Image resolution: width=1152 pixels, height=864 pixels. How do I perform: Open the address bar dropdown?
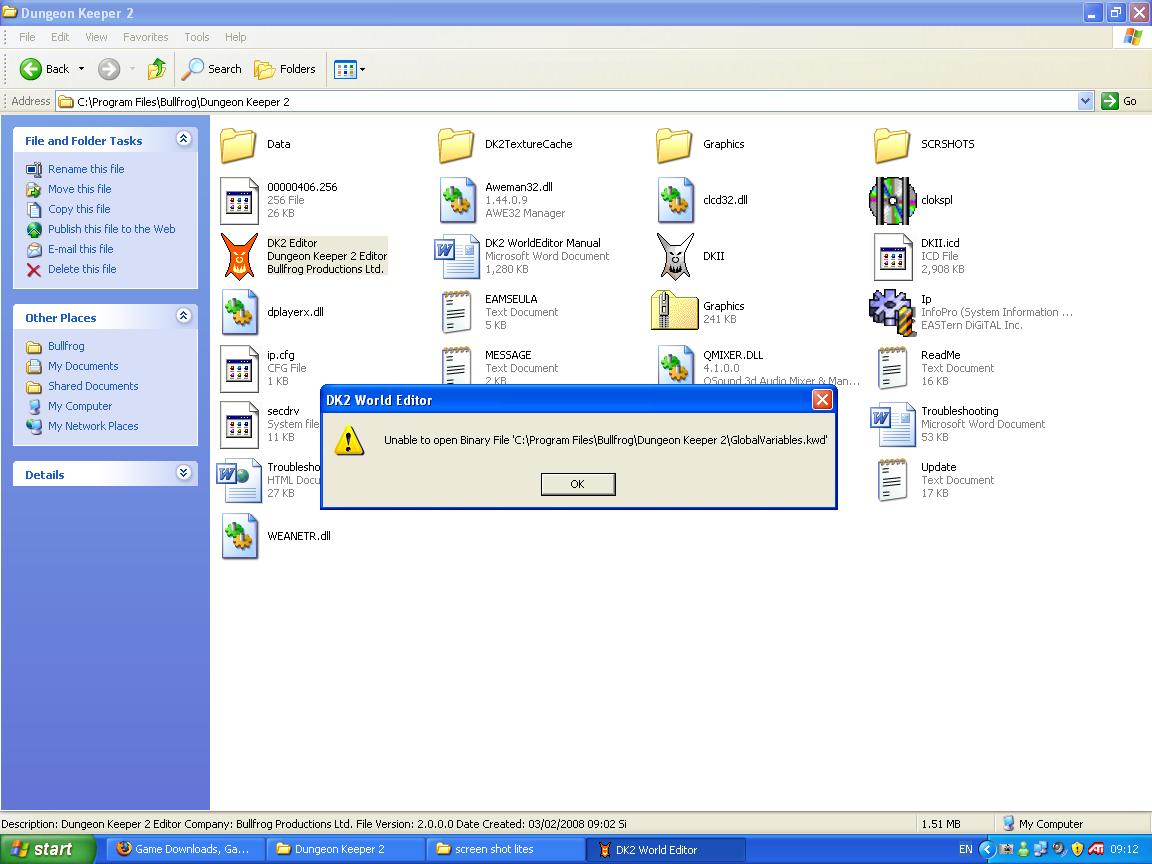pyautogui.click(x=1085, y=101)
